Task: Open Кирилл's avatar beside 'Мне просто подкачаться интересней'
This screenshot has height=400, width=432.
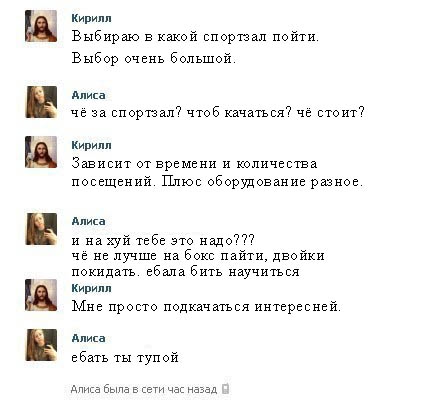Action: [x=41, y=295]
